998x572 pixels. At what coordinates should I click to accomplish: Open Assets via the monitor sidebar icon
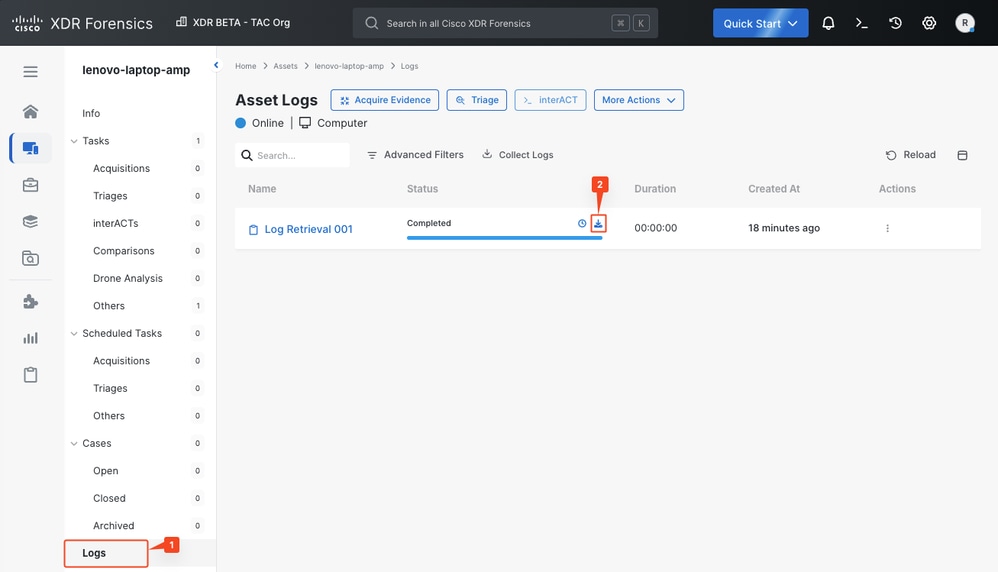click(x=30, y=148)
